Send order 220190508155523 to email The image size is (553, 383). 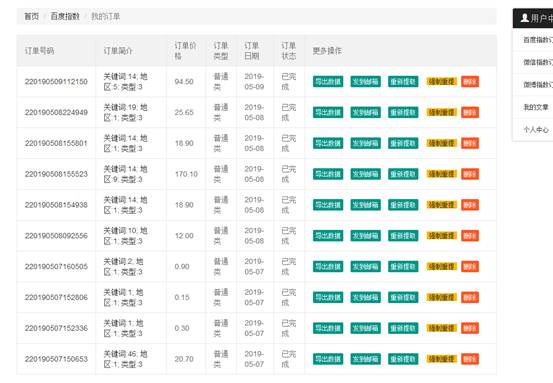coord(365,174)
